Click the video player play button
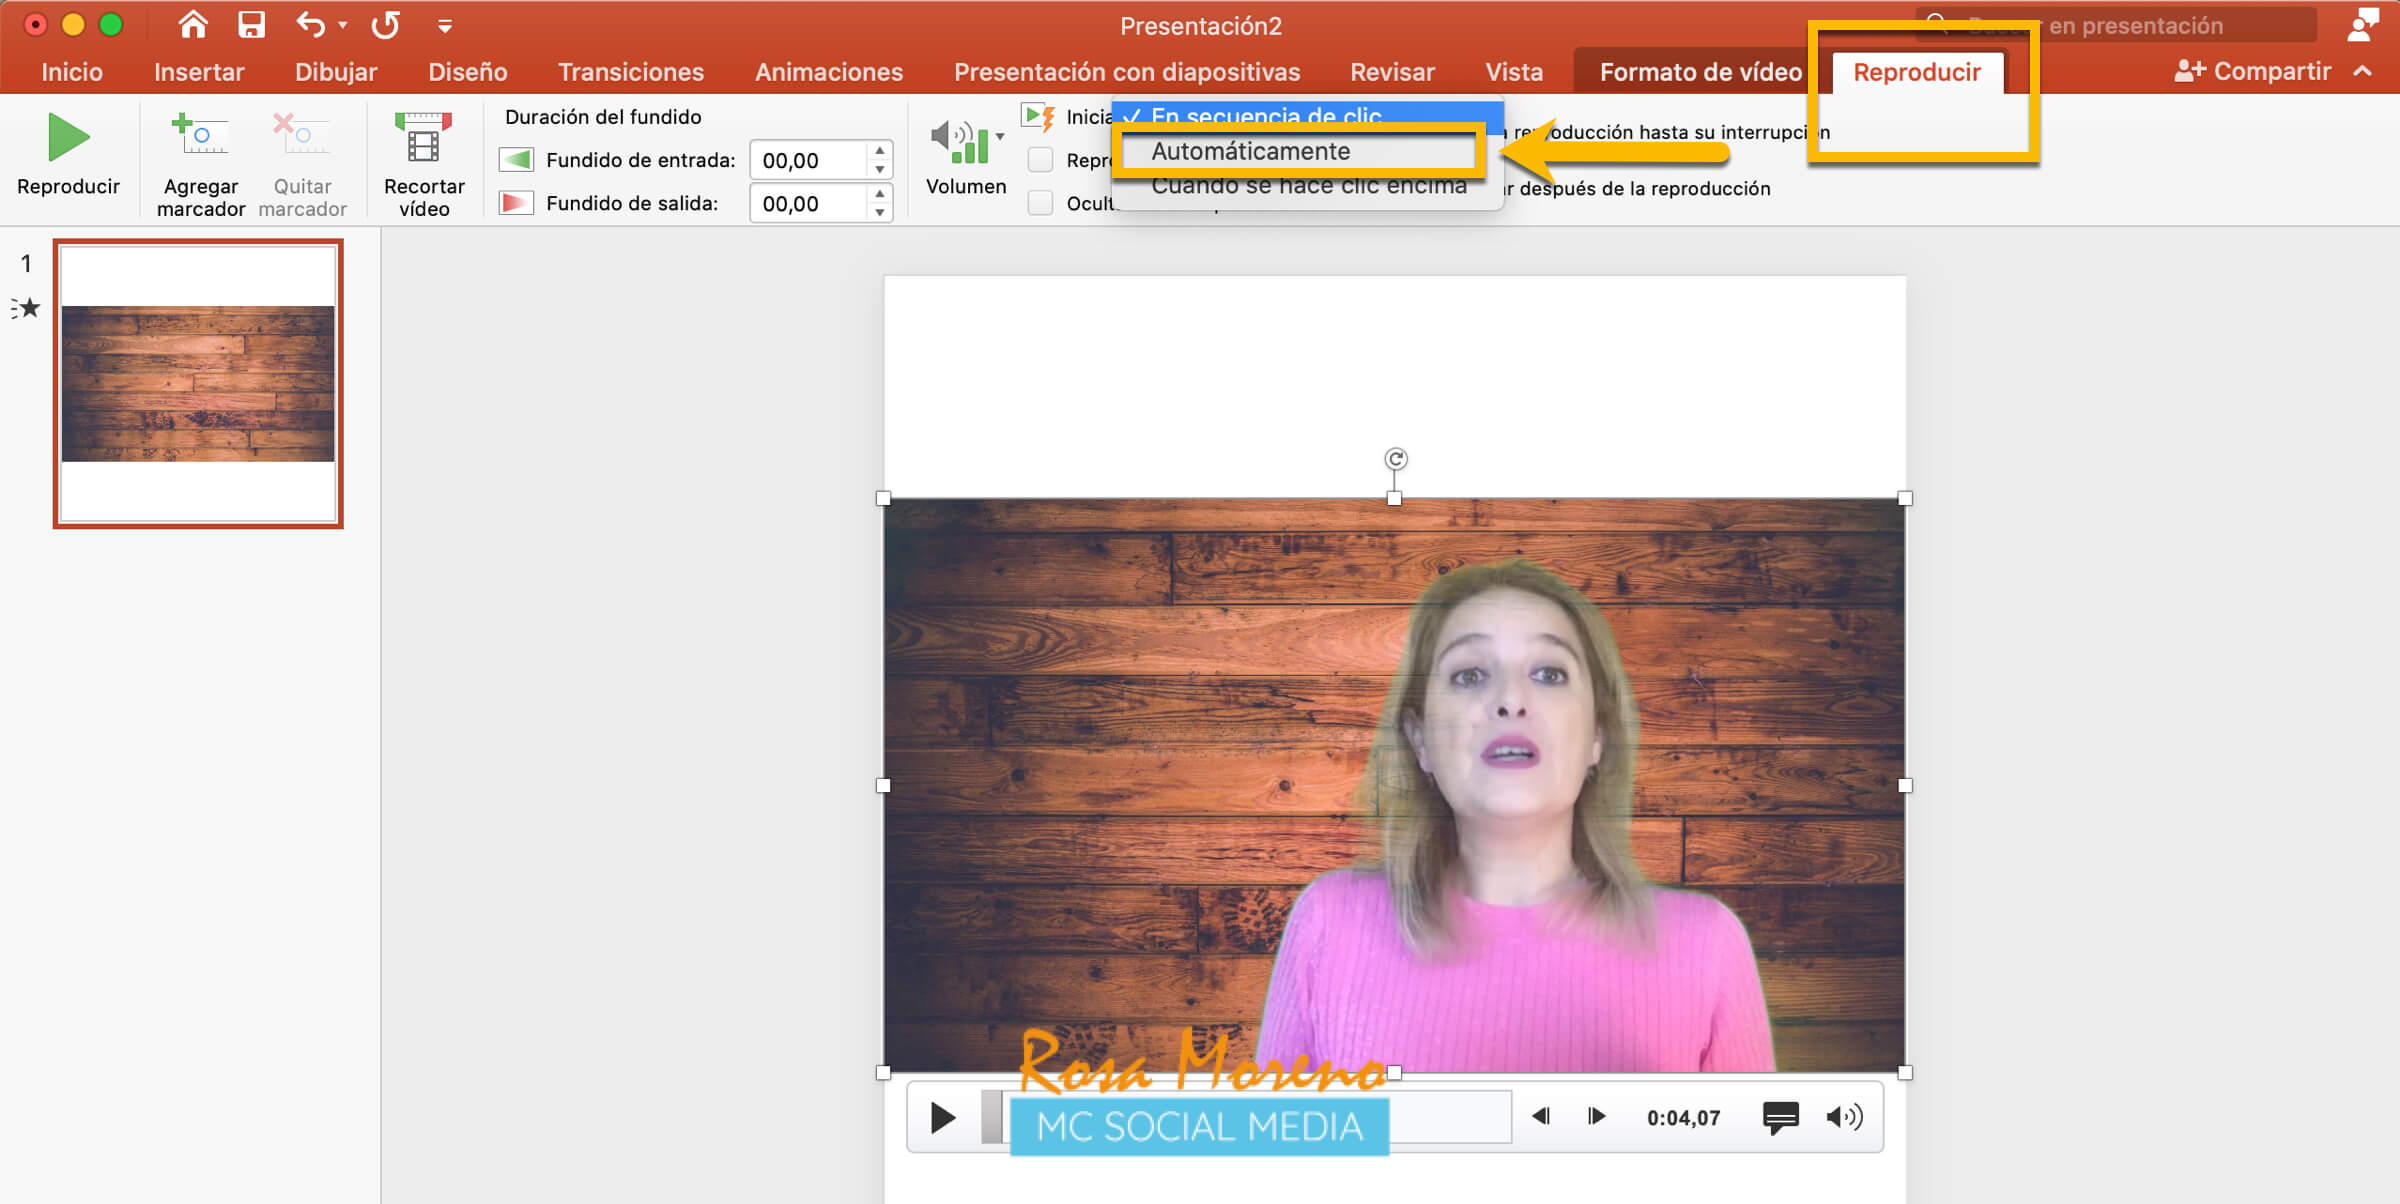Image resolution: width=2400 pixels, height=1204 pixels. pyautogui.click(x=941, y=1117)
